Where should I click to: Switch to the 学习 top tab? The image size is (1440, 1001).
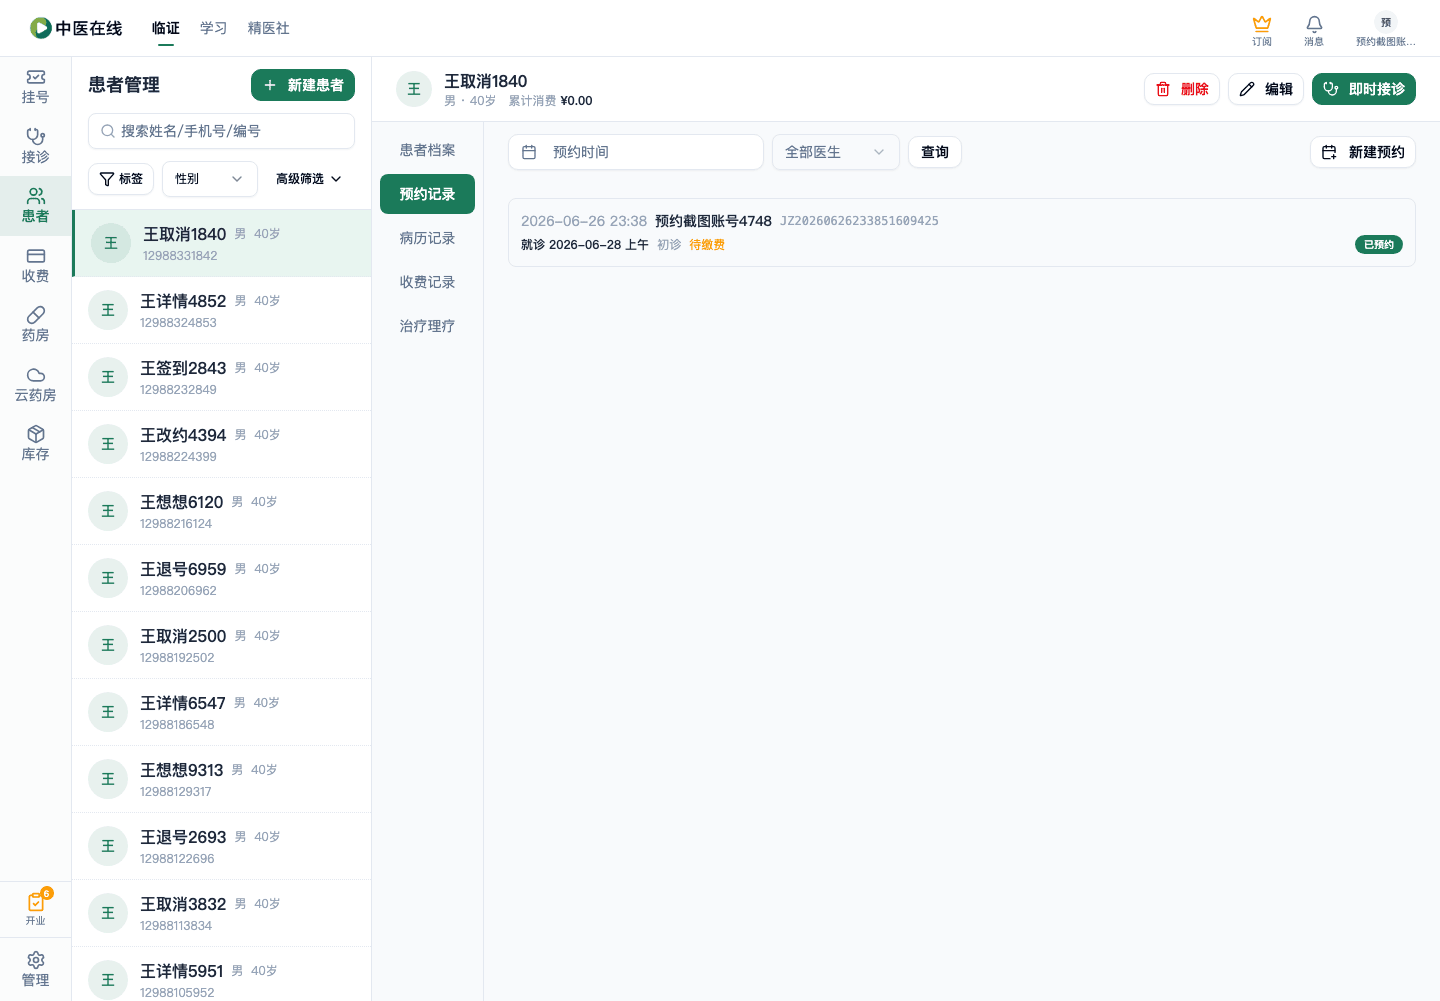click(214, 28)
